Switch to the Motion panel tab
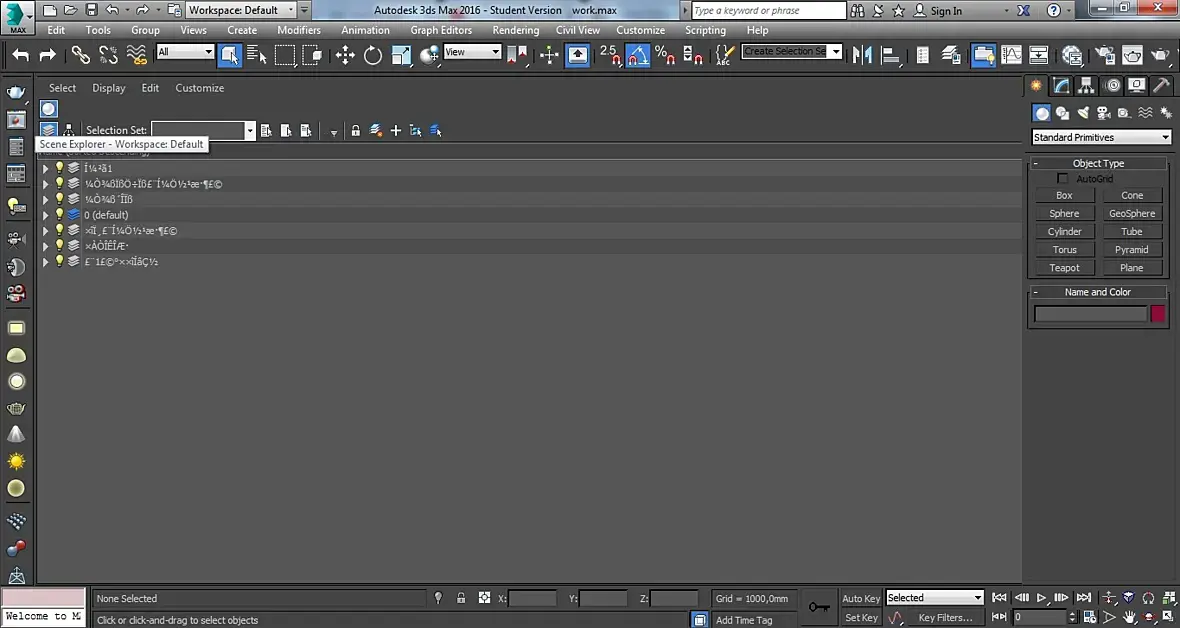The height and width of the screenshot is (628, 1180). (1112, 86)
